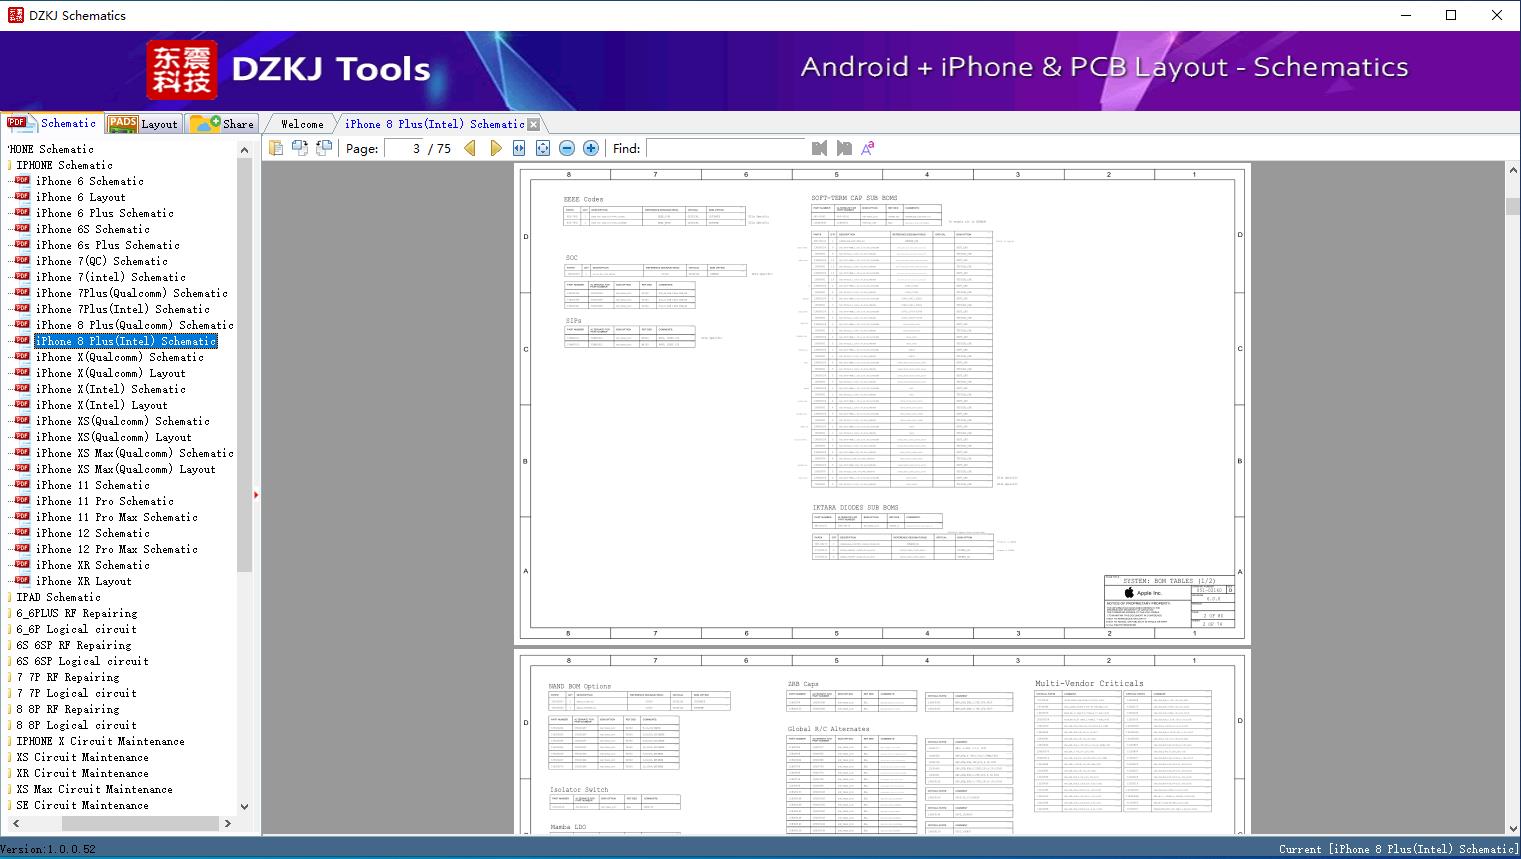Open the Share panel tab
This screenshot has width=1521, height=859.
[222, 123]
